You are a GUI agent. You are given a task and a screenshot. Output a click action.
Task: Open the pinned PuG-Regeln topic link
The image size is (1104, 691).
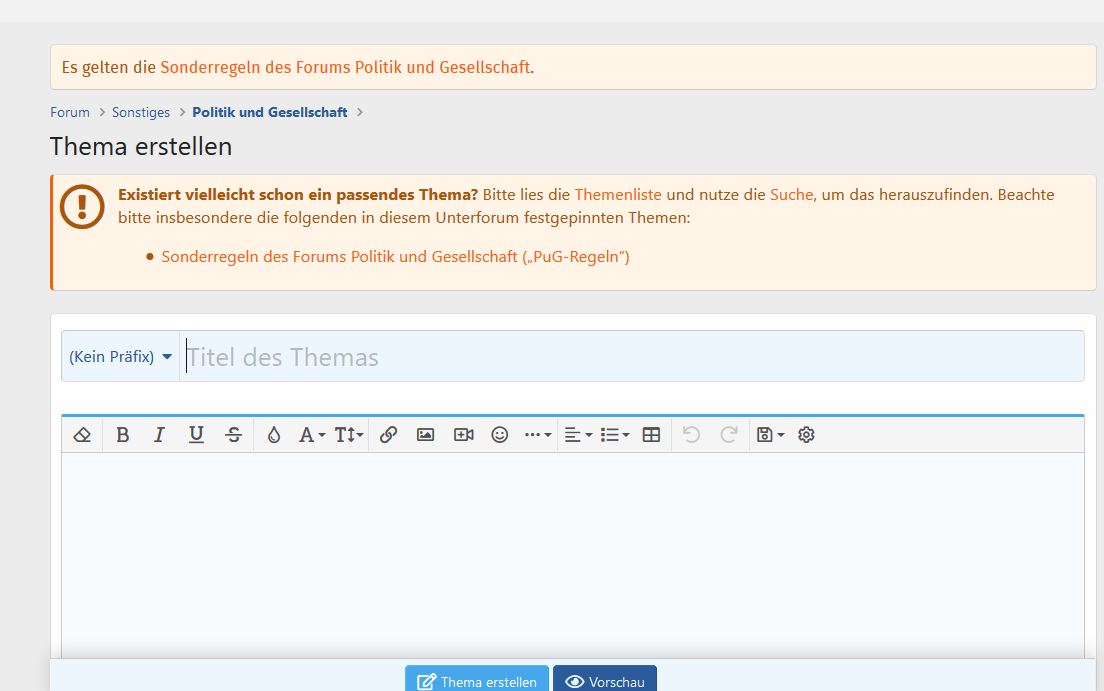pos(395,256)
